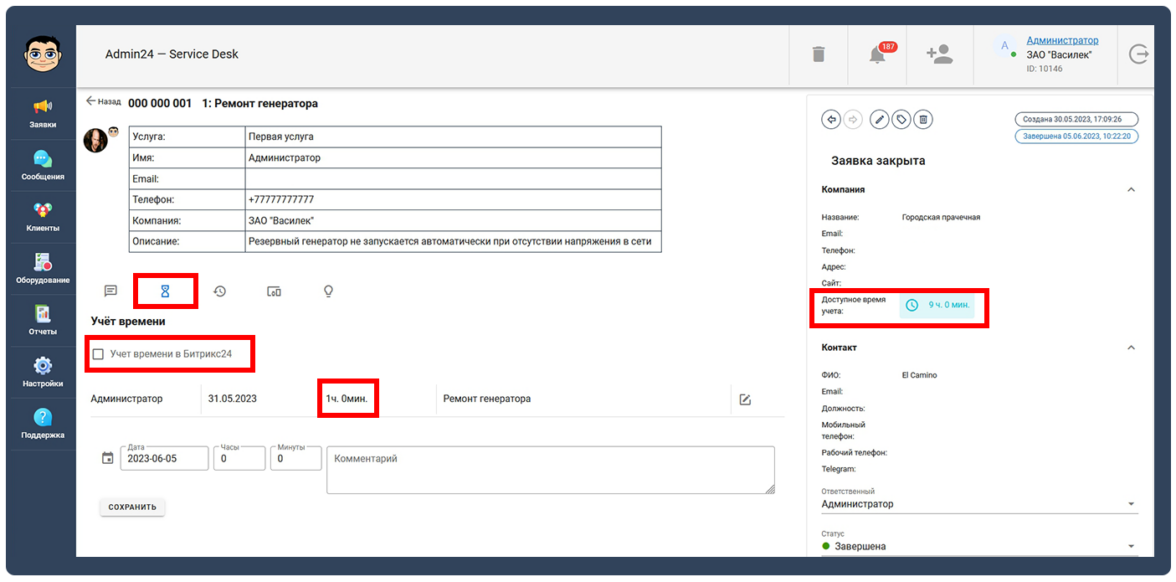Open the Администратор profile link

click(1062, 40)
